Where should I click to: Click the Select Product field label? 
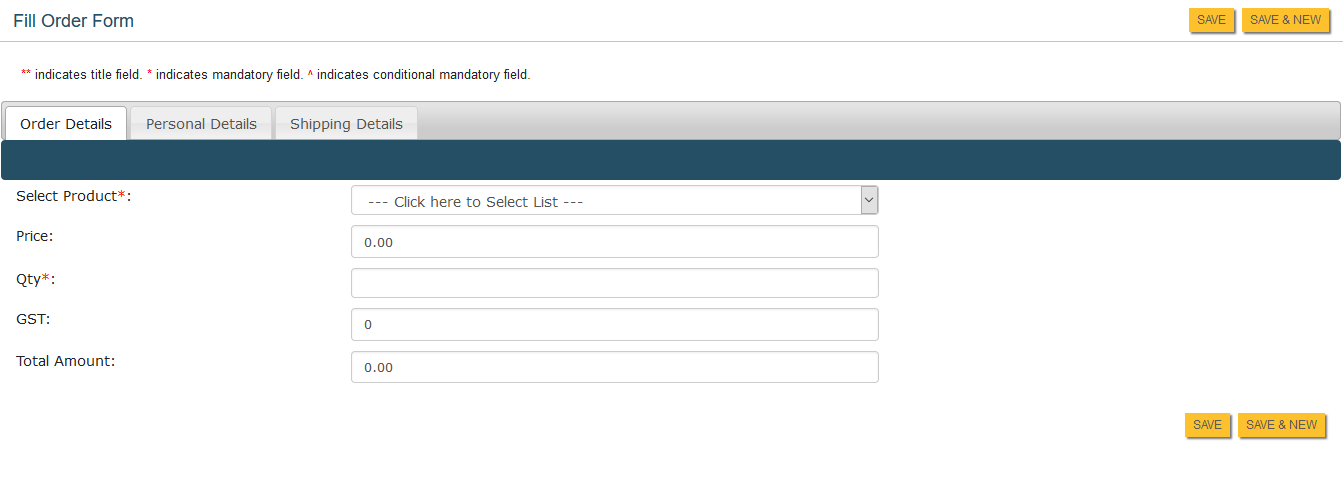click(x=67, y=196)
